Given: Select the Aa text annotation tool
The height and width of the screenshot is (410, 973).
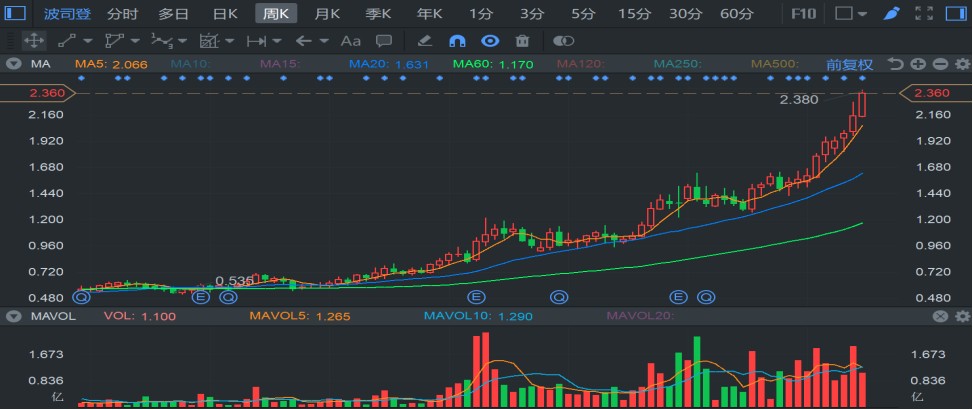Looking at the screenshot, I should 351,42.
